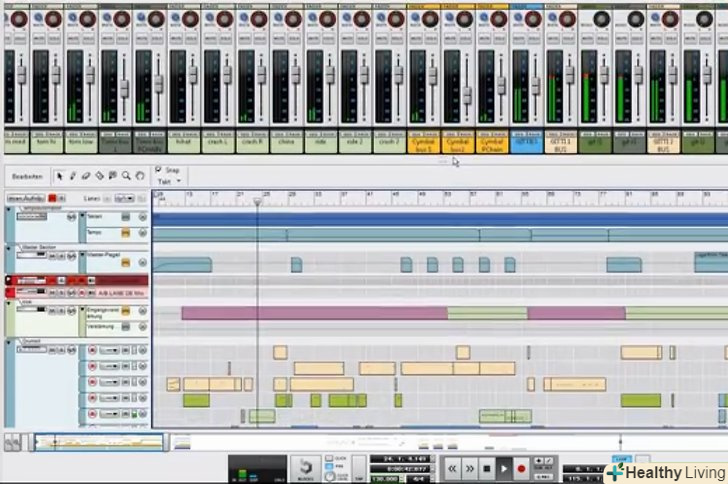The image size is (728, 484).
Task: Stop playback with the stop button
Action: [487, 468]
